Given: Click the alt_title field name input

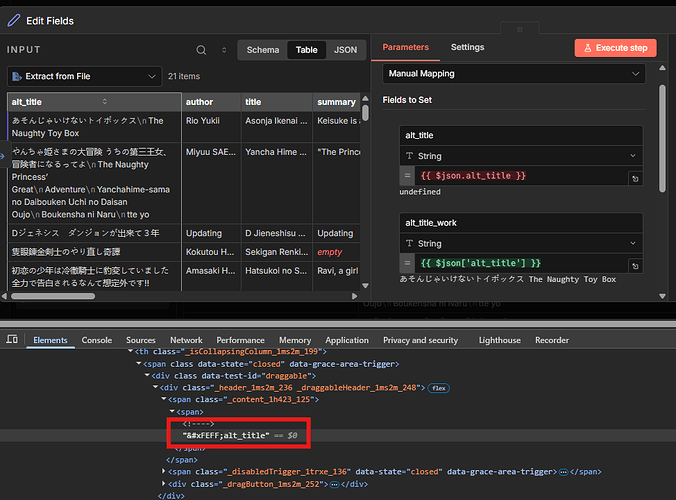Looking at the screenshot, I should coord(520,135).
